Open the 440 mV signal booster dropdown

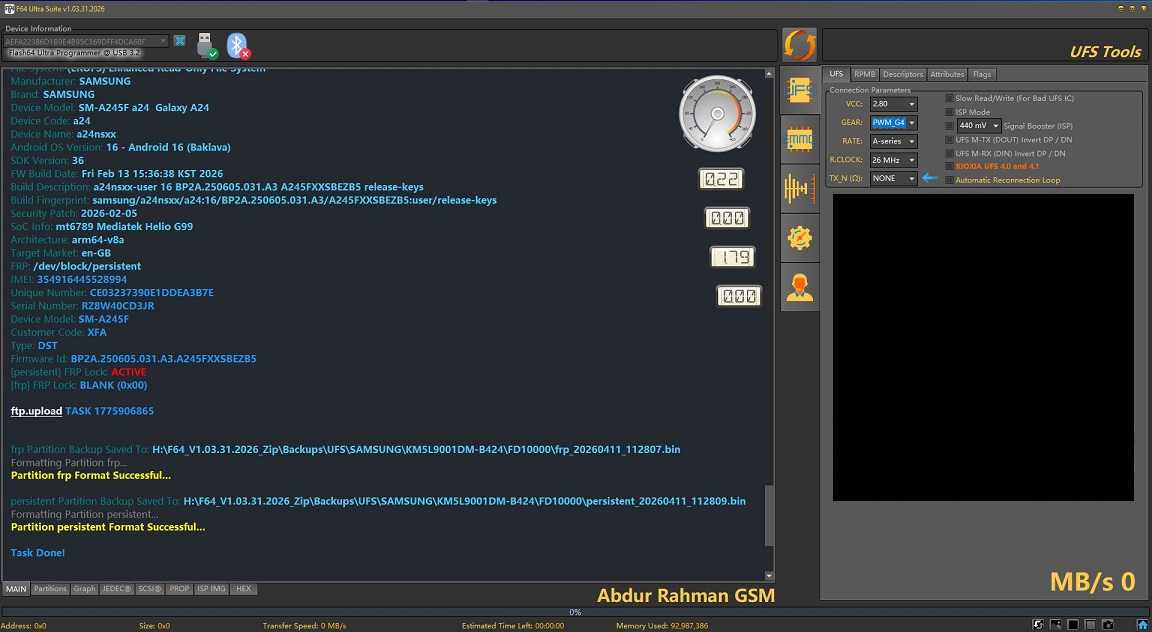pyautogui.click(x=979, y=126)
